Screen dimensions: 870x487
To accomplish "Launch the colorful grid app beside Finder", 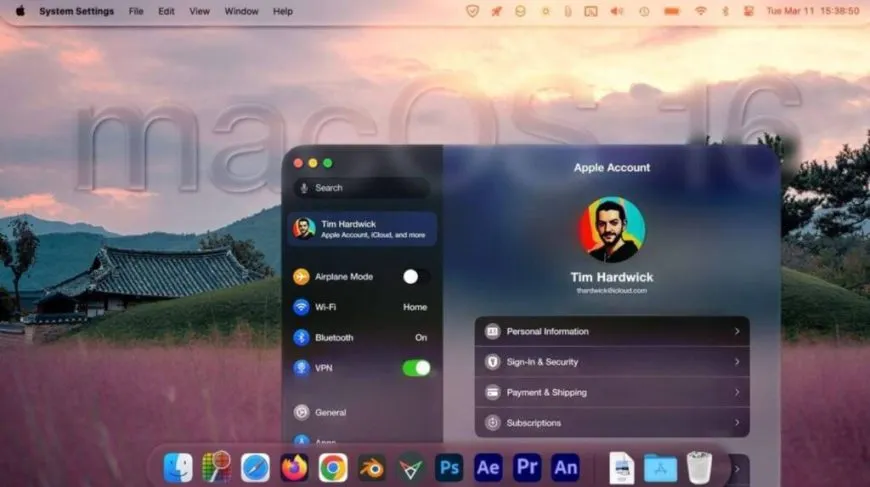I will click(216, 466).
